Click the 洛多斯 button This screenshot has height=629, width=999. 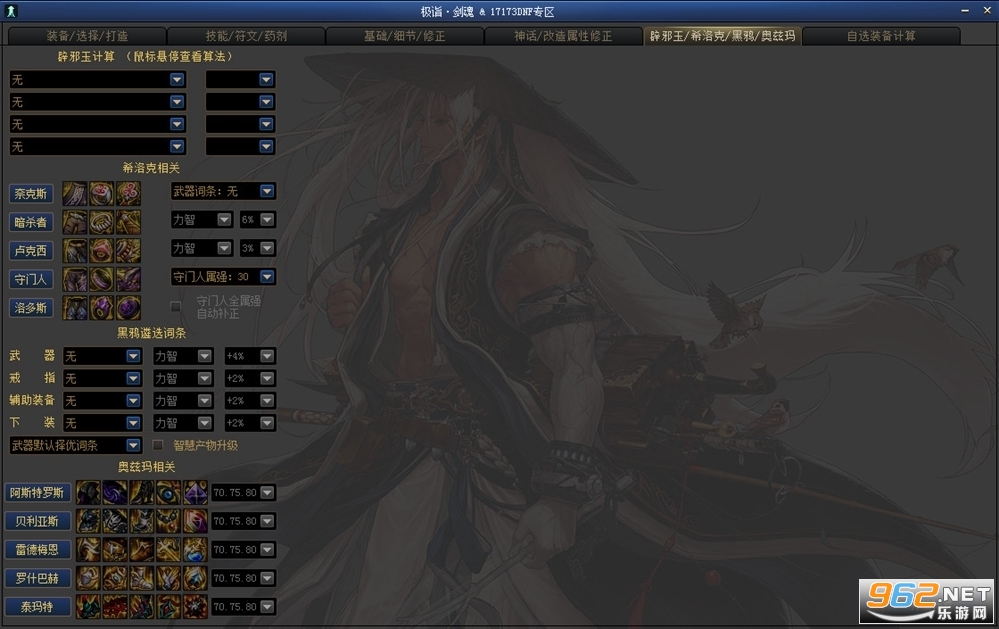pos(31,308)
